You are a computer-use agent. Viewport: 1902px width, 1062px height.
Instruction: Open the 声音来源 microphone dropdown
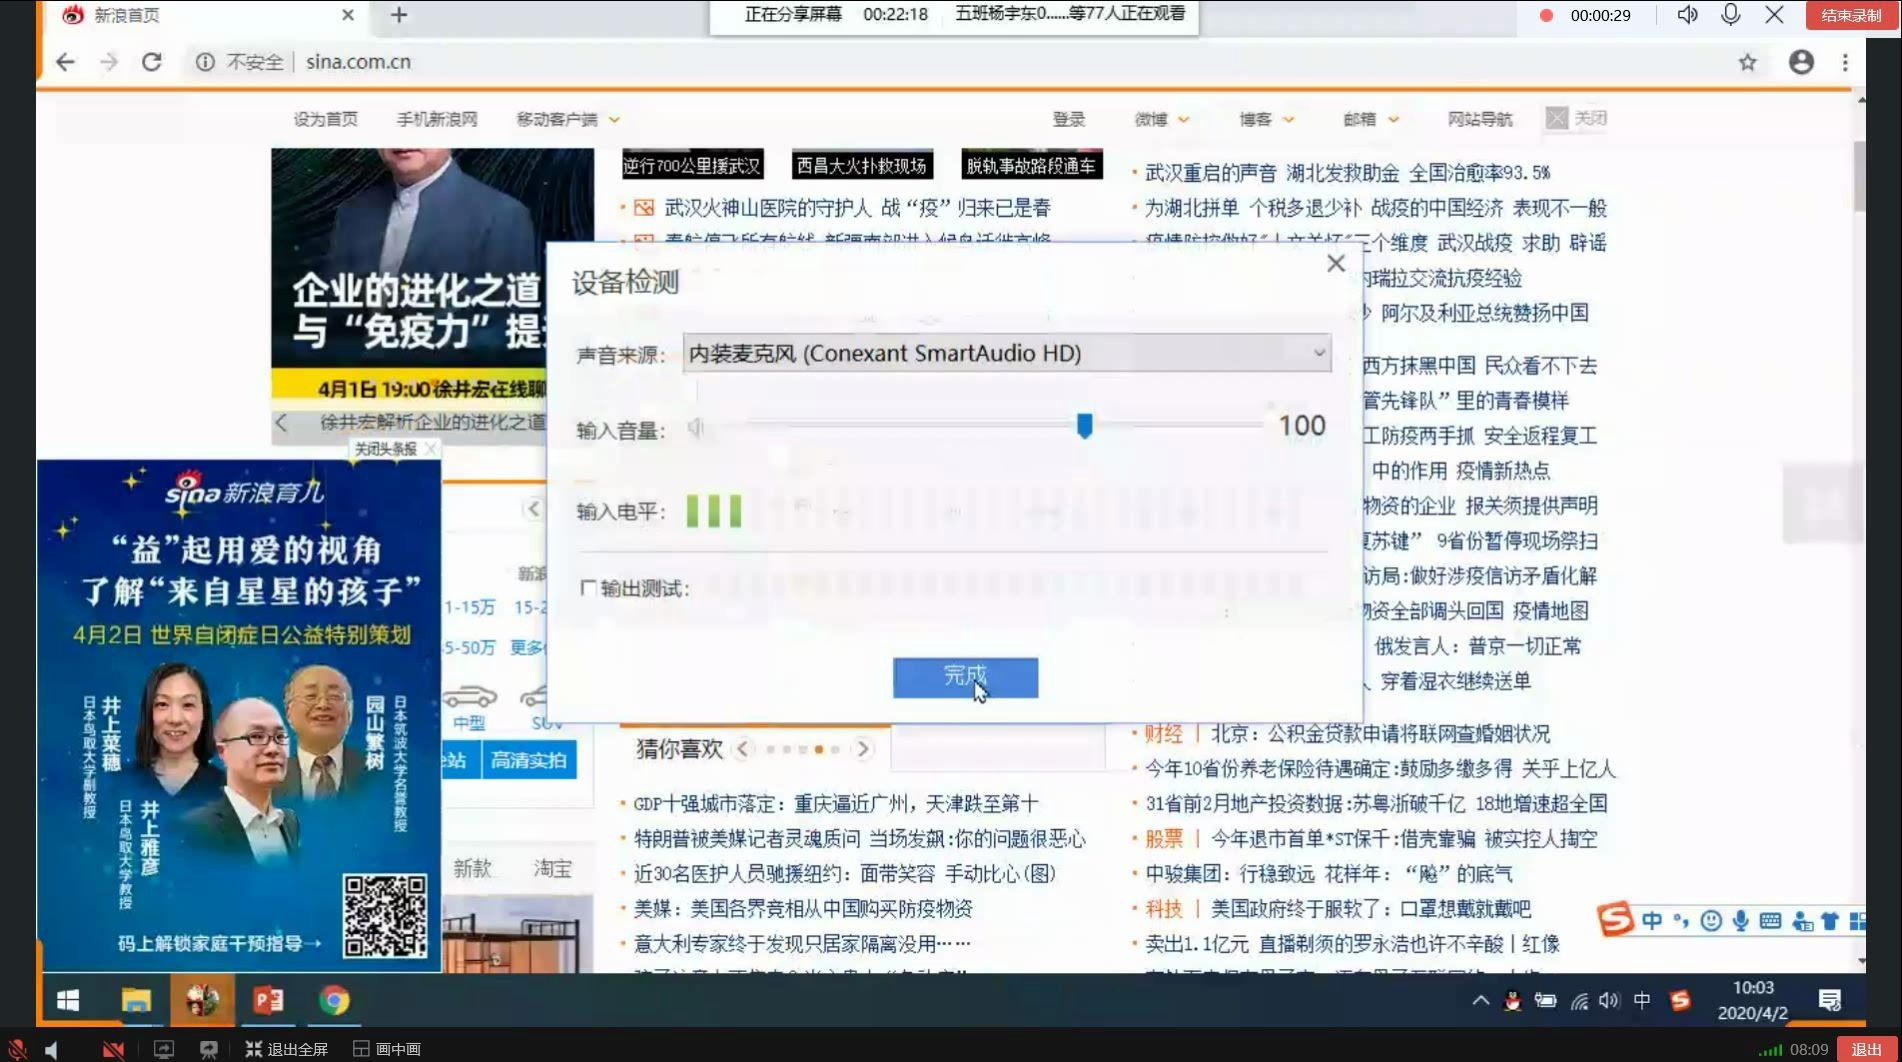point(1006,353)
